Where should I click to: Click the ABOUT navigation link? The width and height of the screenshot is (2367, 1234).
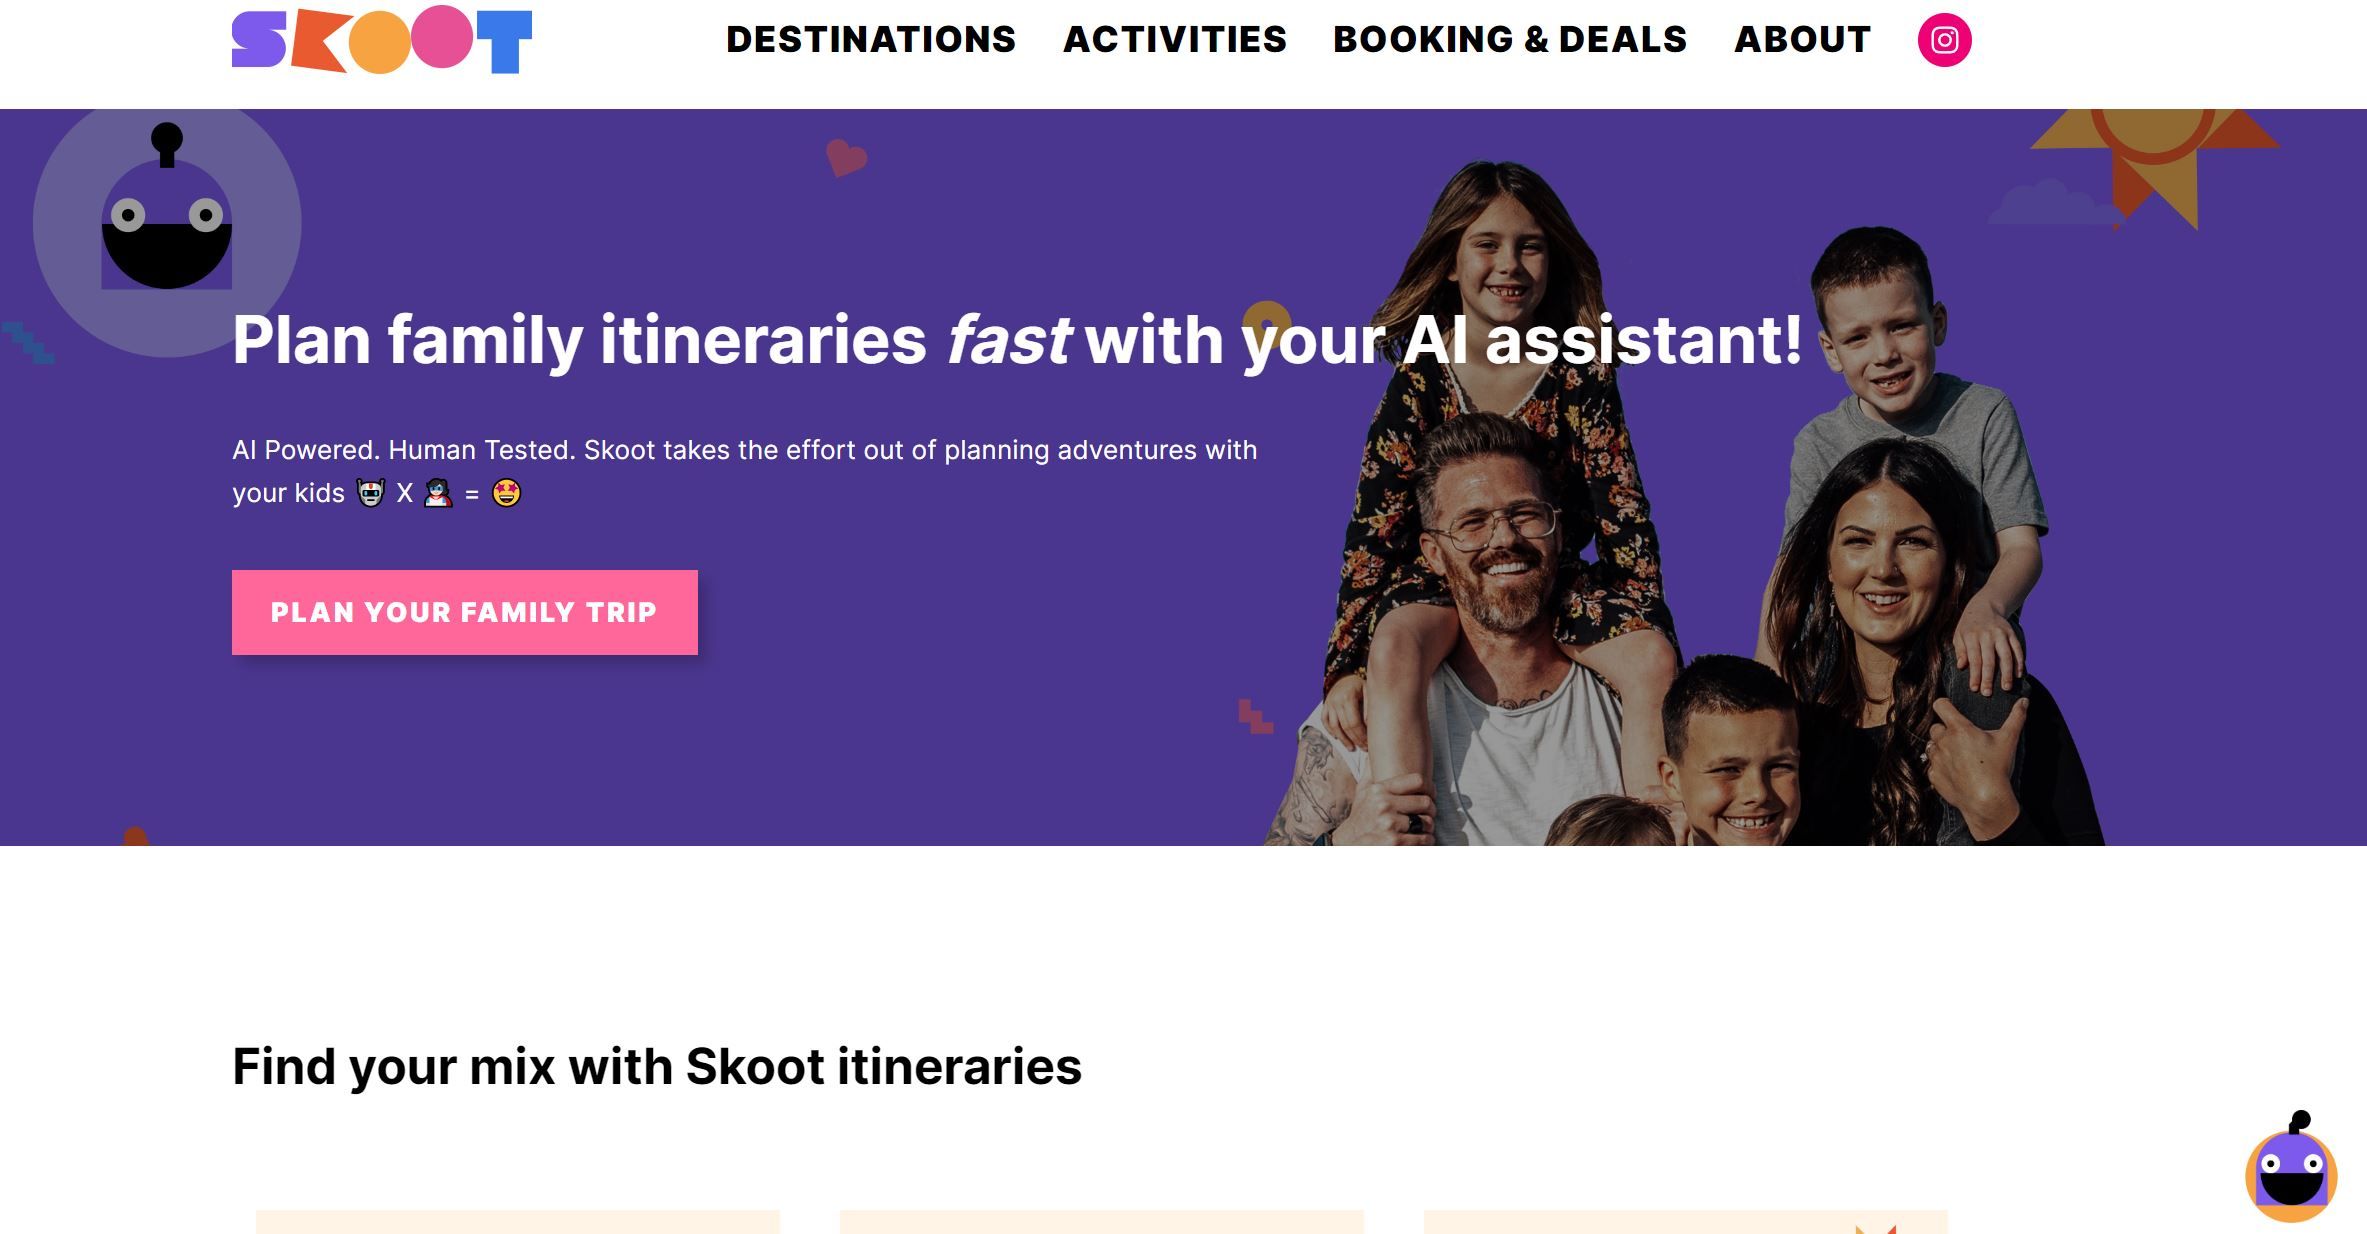1803,39
